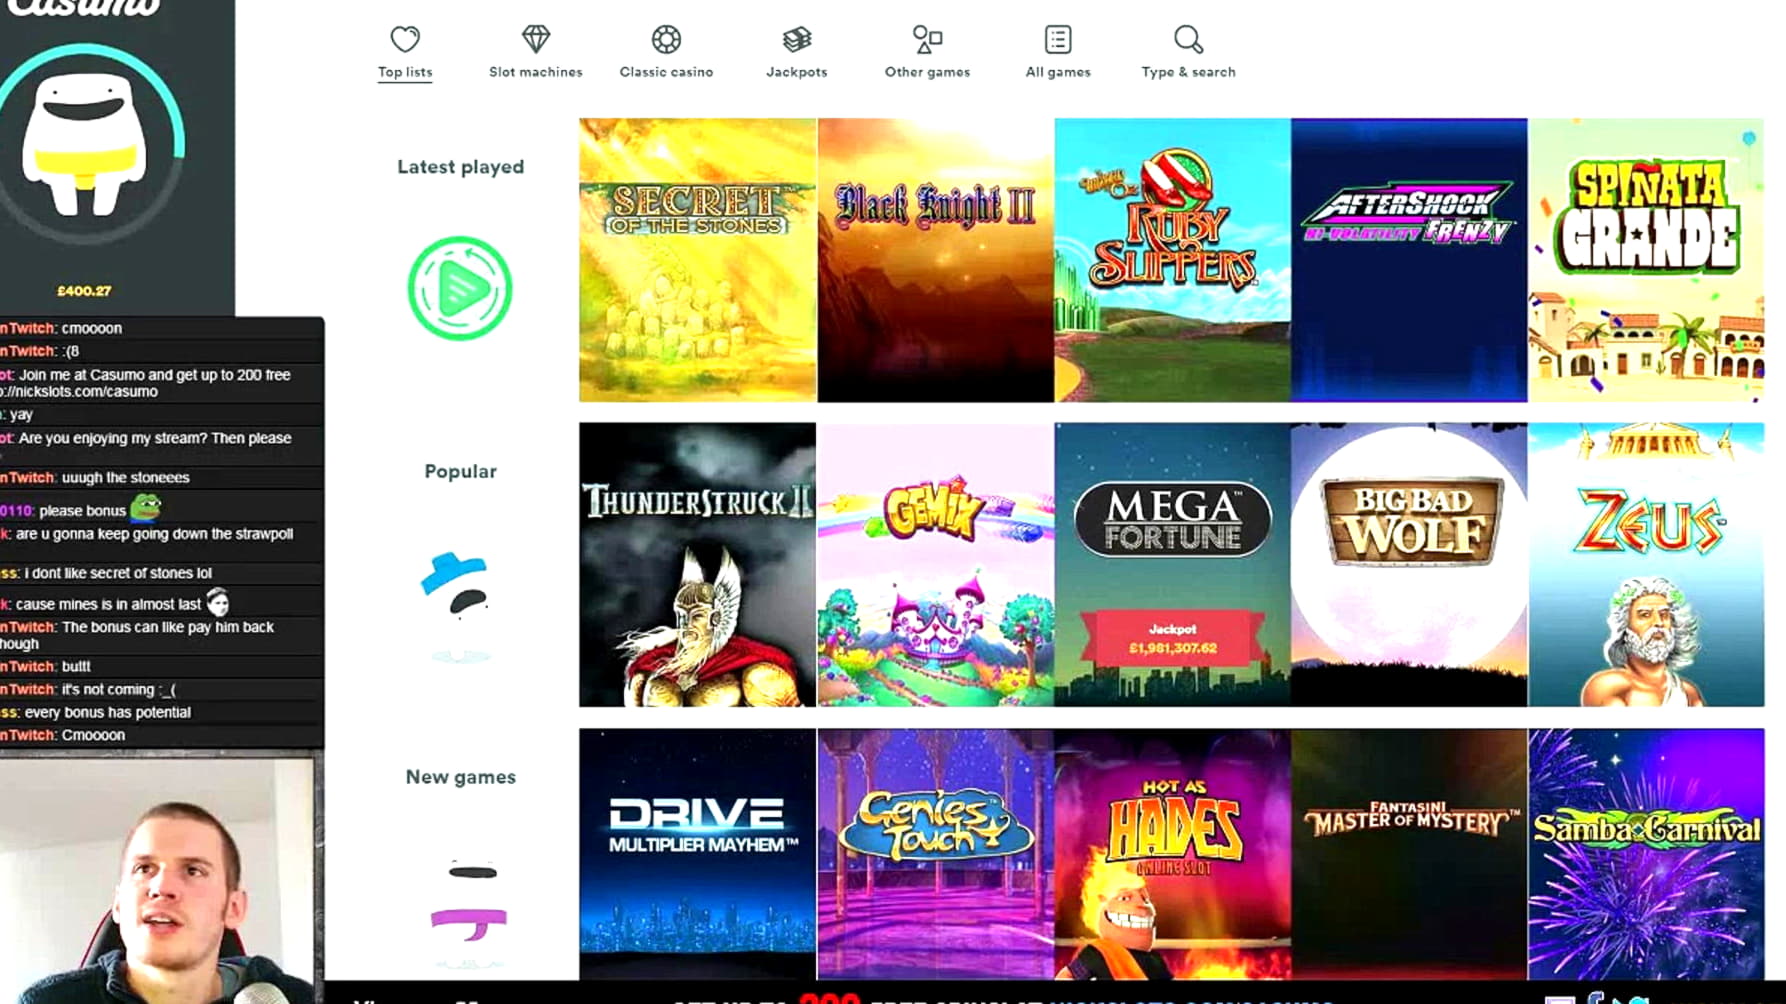The image size is (1786, 1004).
Task: Click chat message 'every bonus has potential'
Action: (107, 712)
